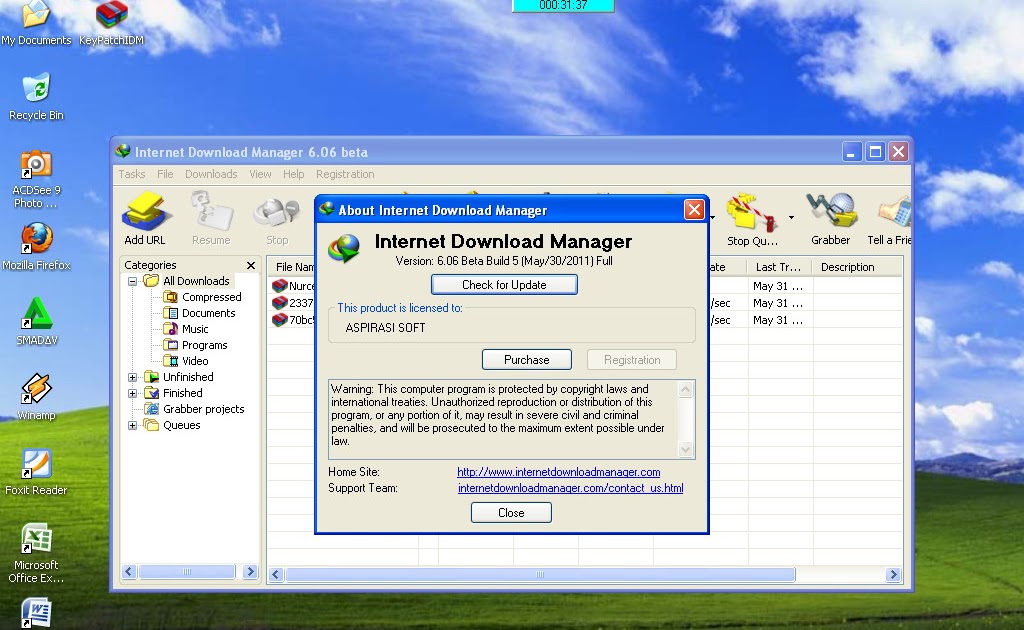Open the File menu
The image size is (1024, 630).
[x=165, y=174]
